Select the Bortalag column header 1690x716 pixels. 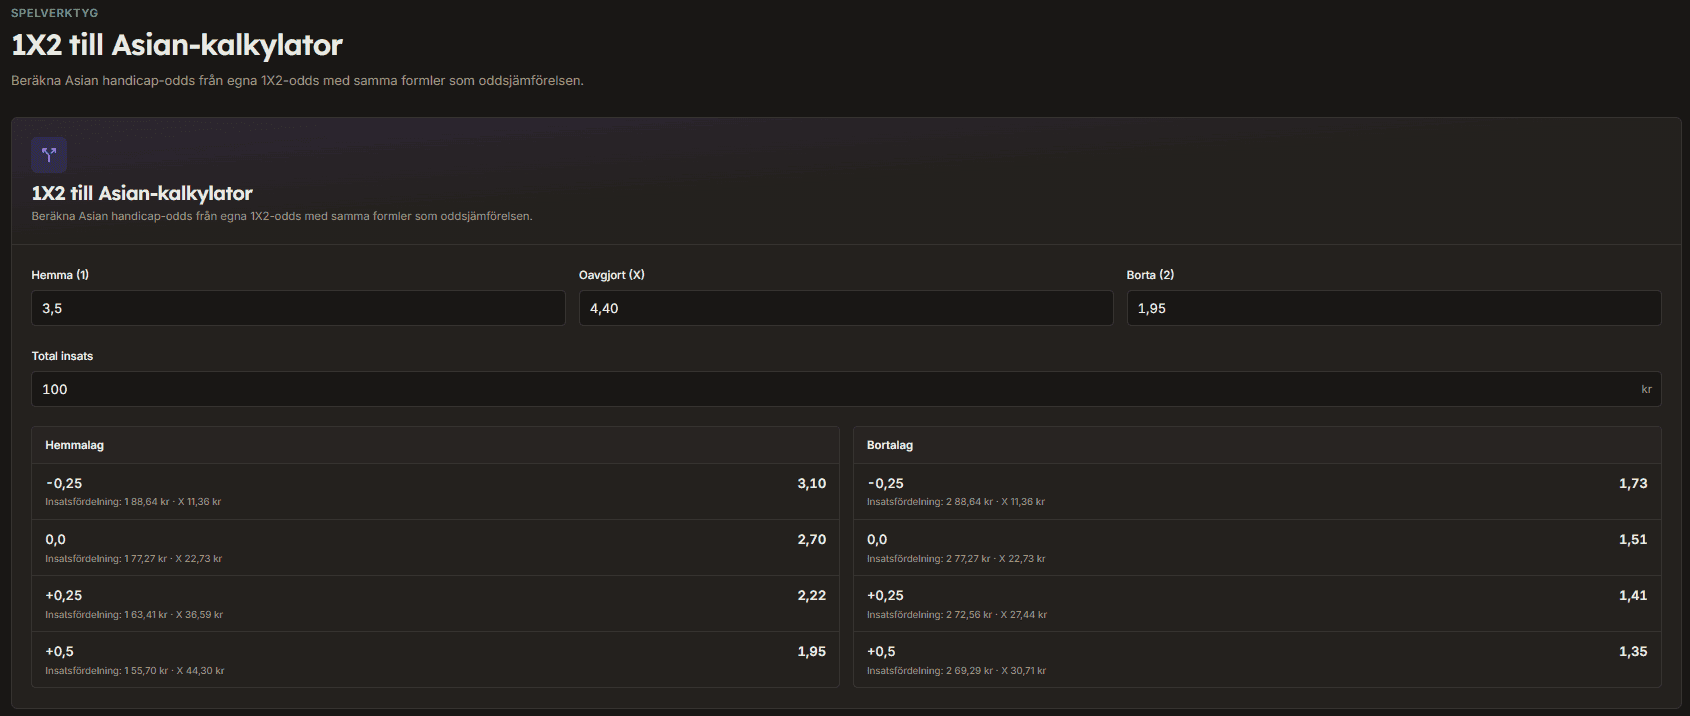tap(890, 445)
